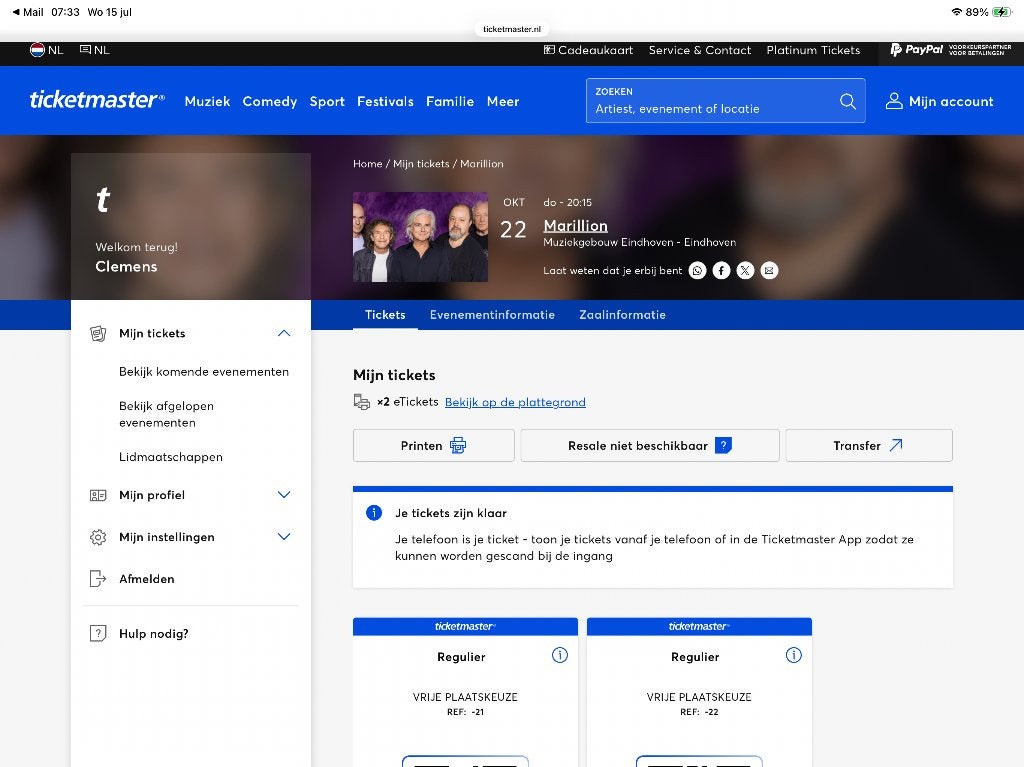This screenshot has height=767, width=1024.
Task: Share event via email icon
Action: (769, 270)
